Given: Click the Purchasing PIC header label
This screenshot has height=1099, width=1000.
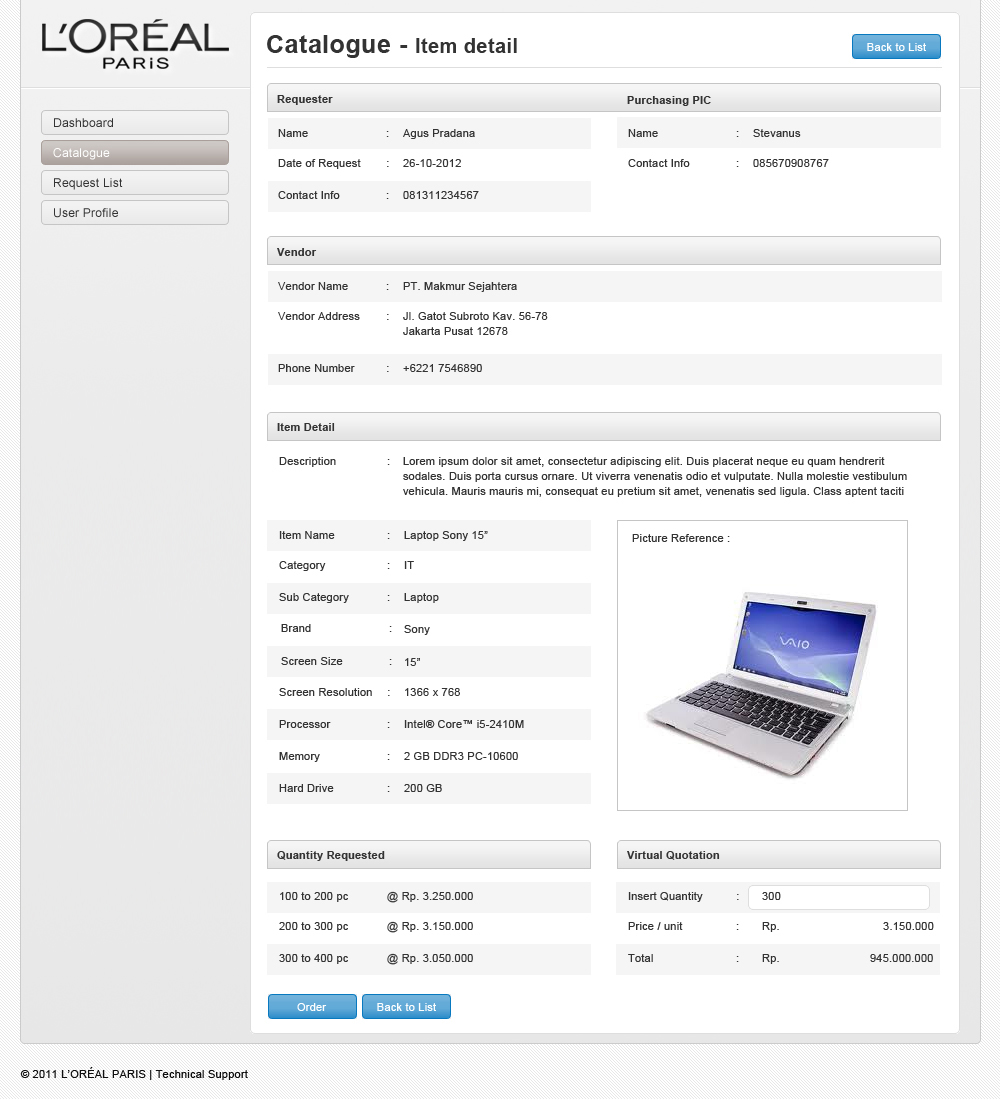Looking at the screenshot, I should pyautogui.click(x=669, y=100).
